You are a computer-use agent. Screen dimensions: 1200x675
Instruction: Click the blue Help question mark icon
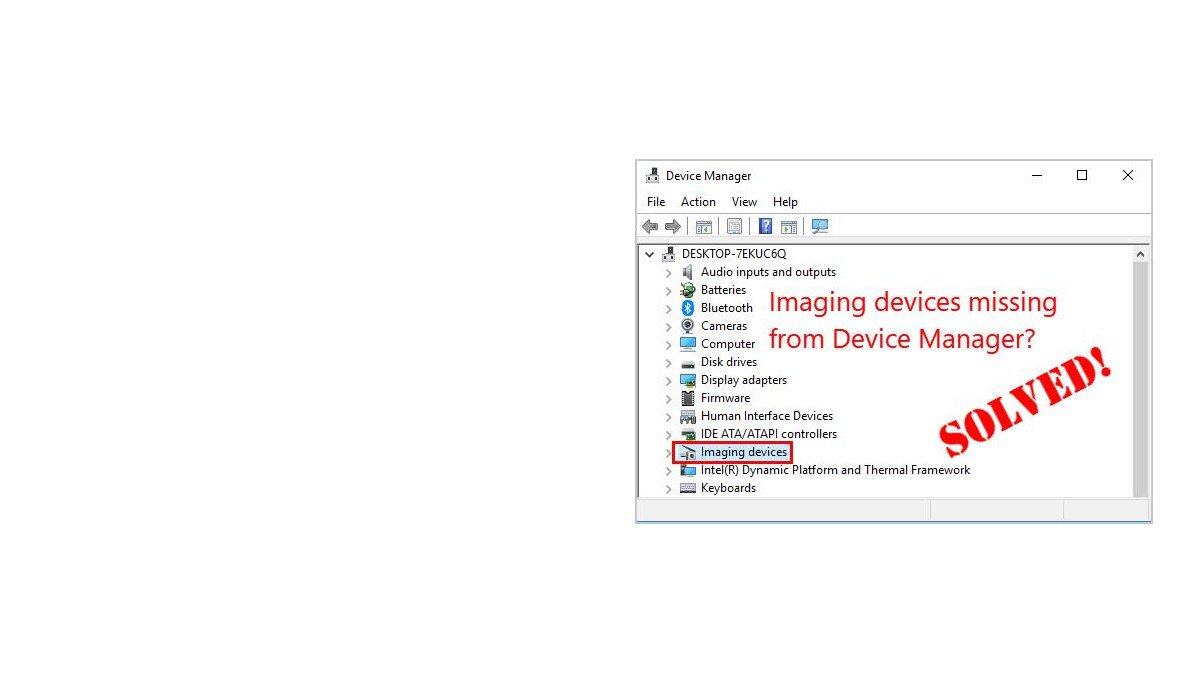(765, 227)
